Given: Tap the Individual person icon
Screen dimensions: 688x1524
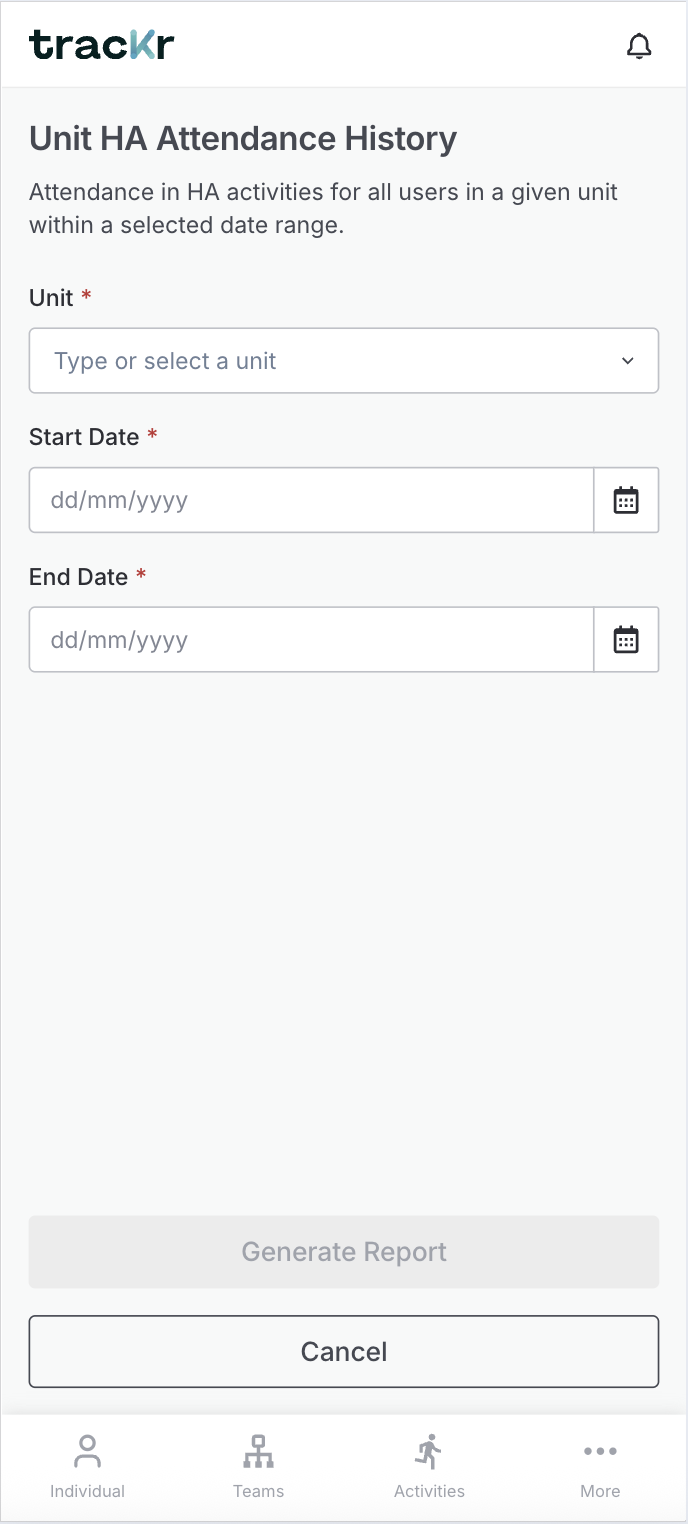Looking at the screenshot, I should (87, 1451).
